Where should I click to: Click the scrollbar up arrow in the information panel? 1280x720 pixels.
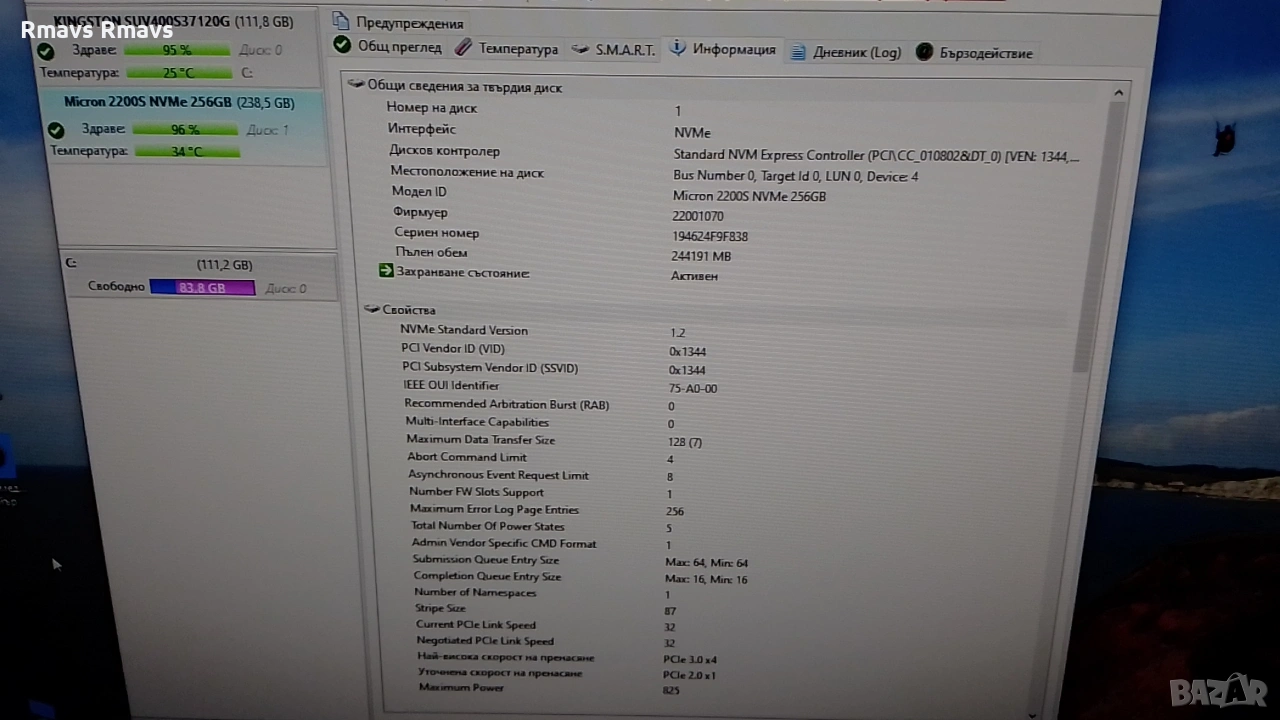[1118, 94]
